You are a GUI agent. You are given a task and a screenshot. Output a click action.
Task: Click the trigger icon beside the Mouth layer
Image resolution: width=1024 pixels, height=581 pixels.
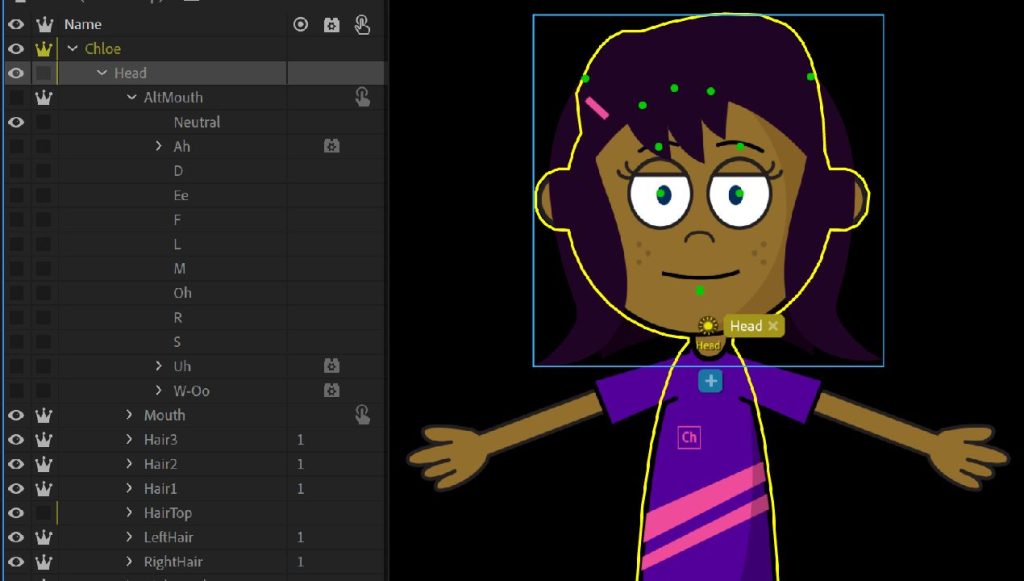click(363, 414)
